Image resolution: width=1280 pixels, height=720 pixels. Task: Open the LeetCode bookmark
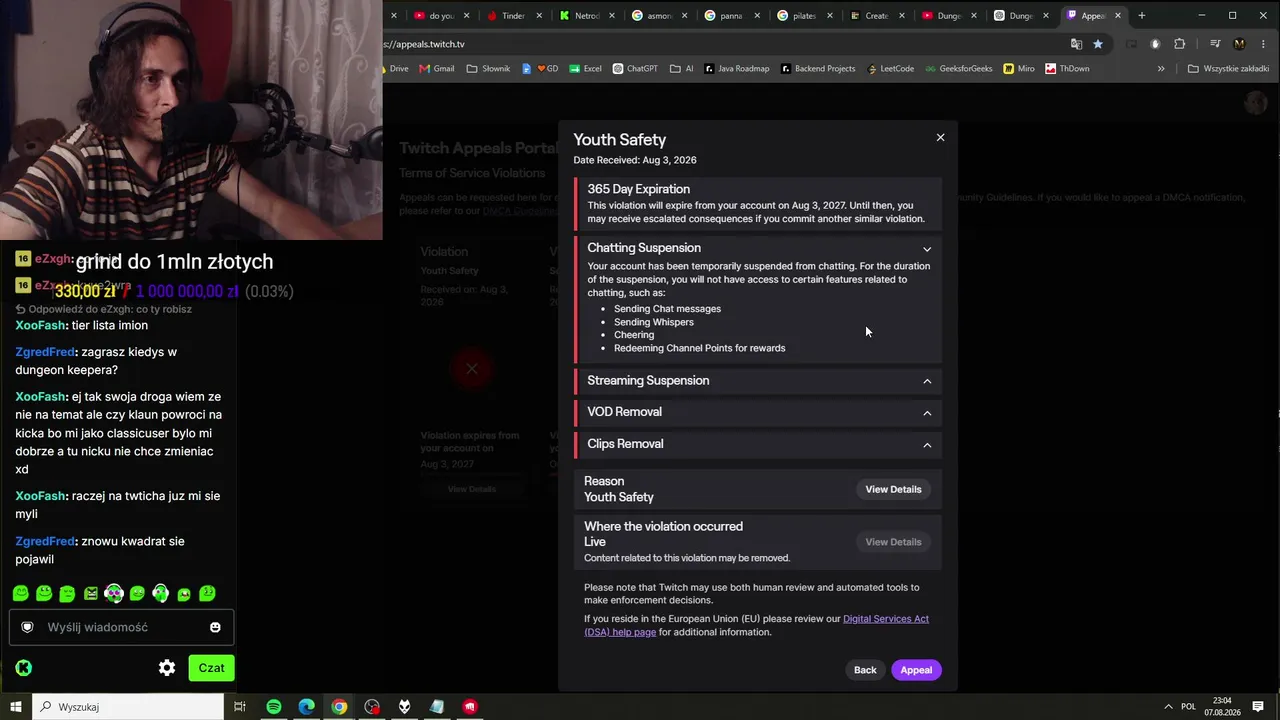[891, 69]
